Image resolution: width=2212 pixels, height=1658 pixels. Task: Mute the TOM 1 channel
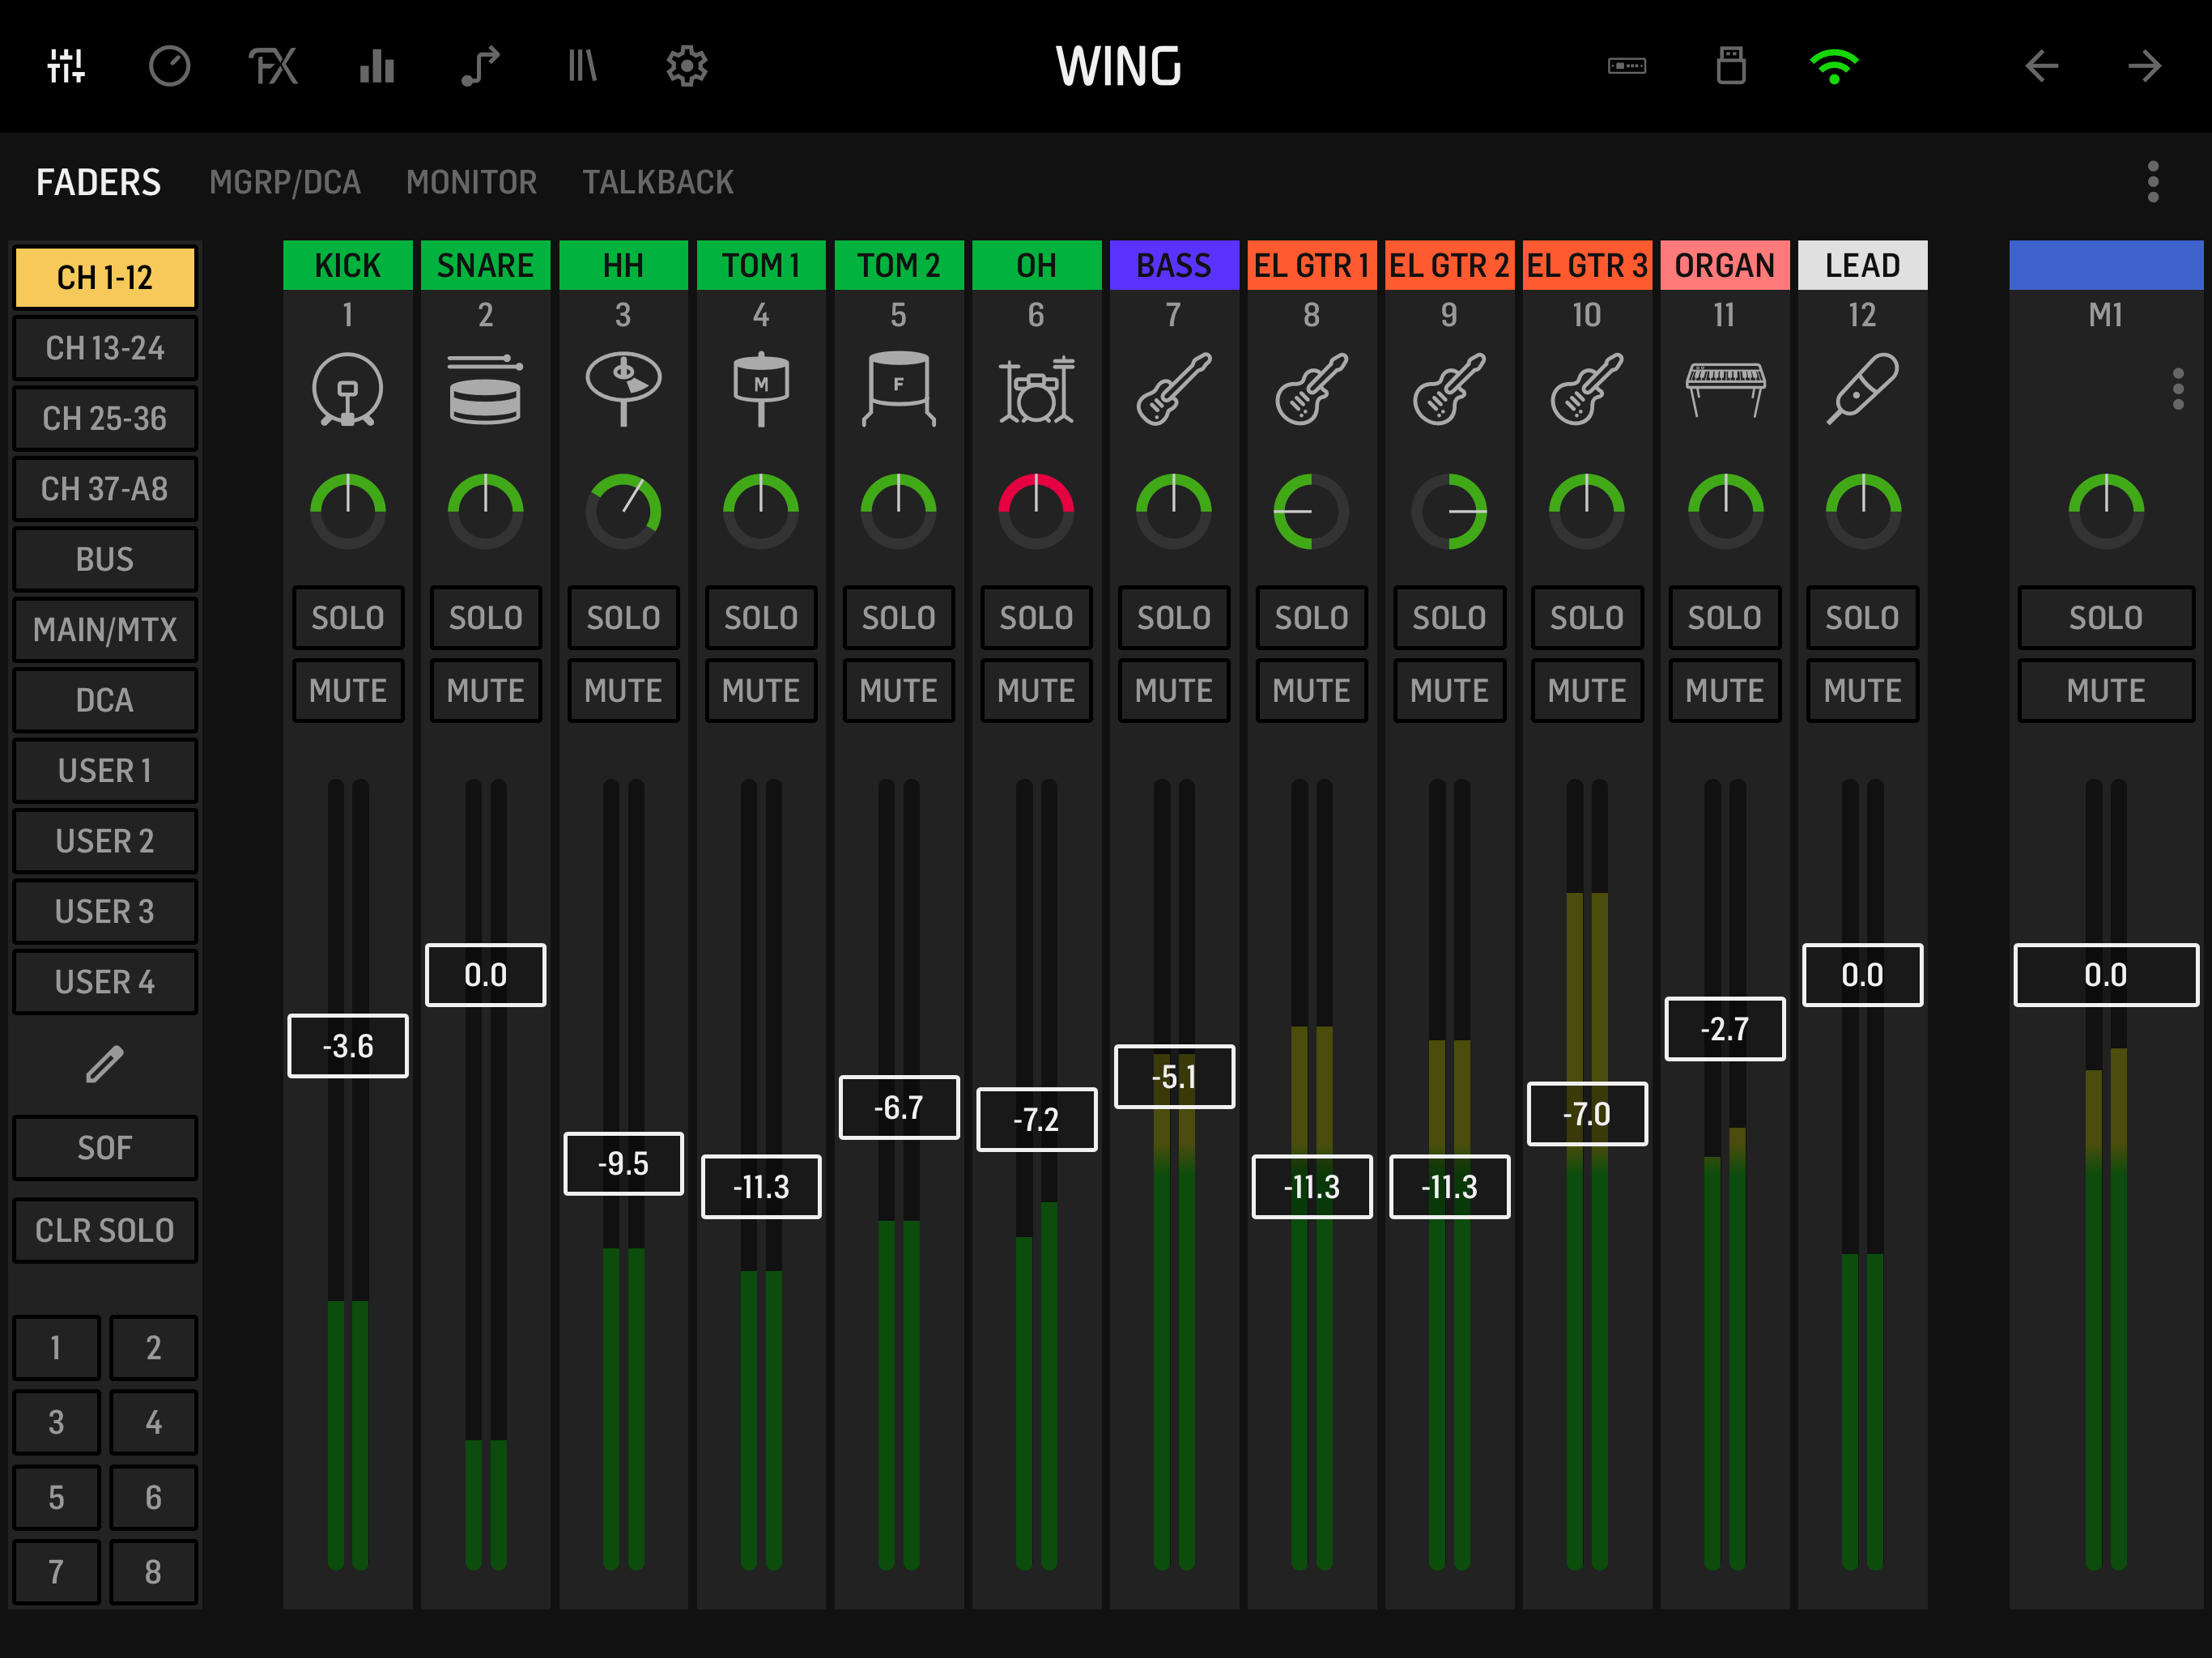click(761, 691)
